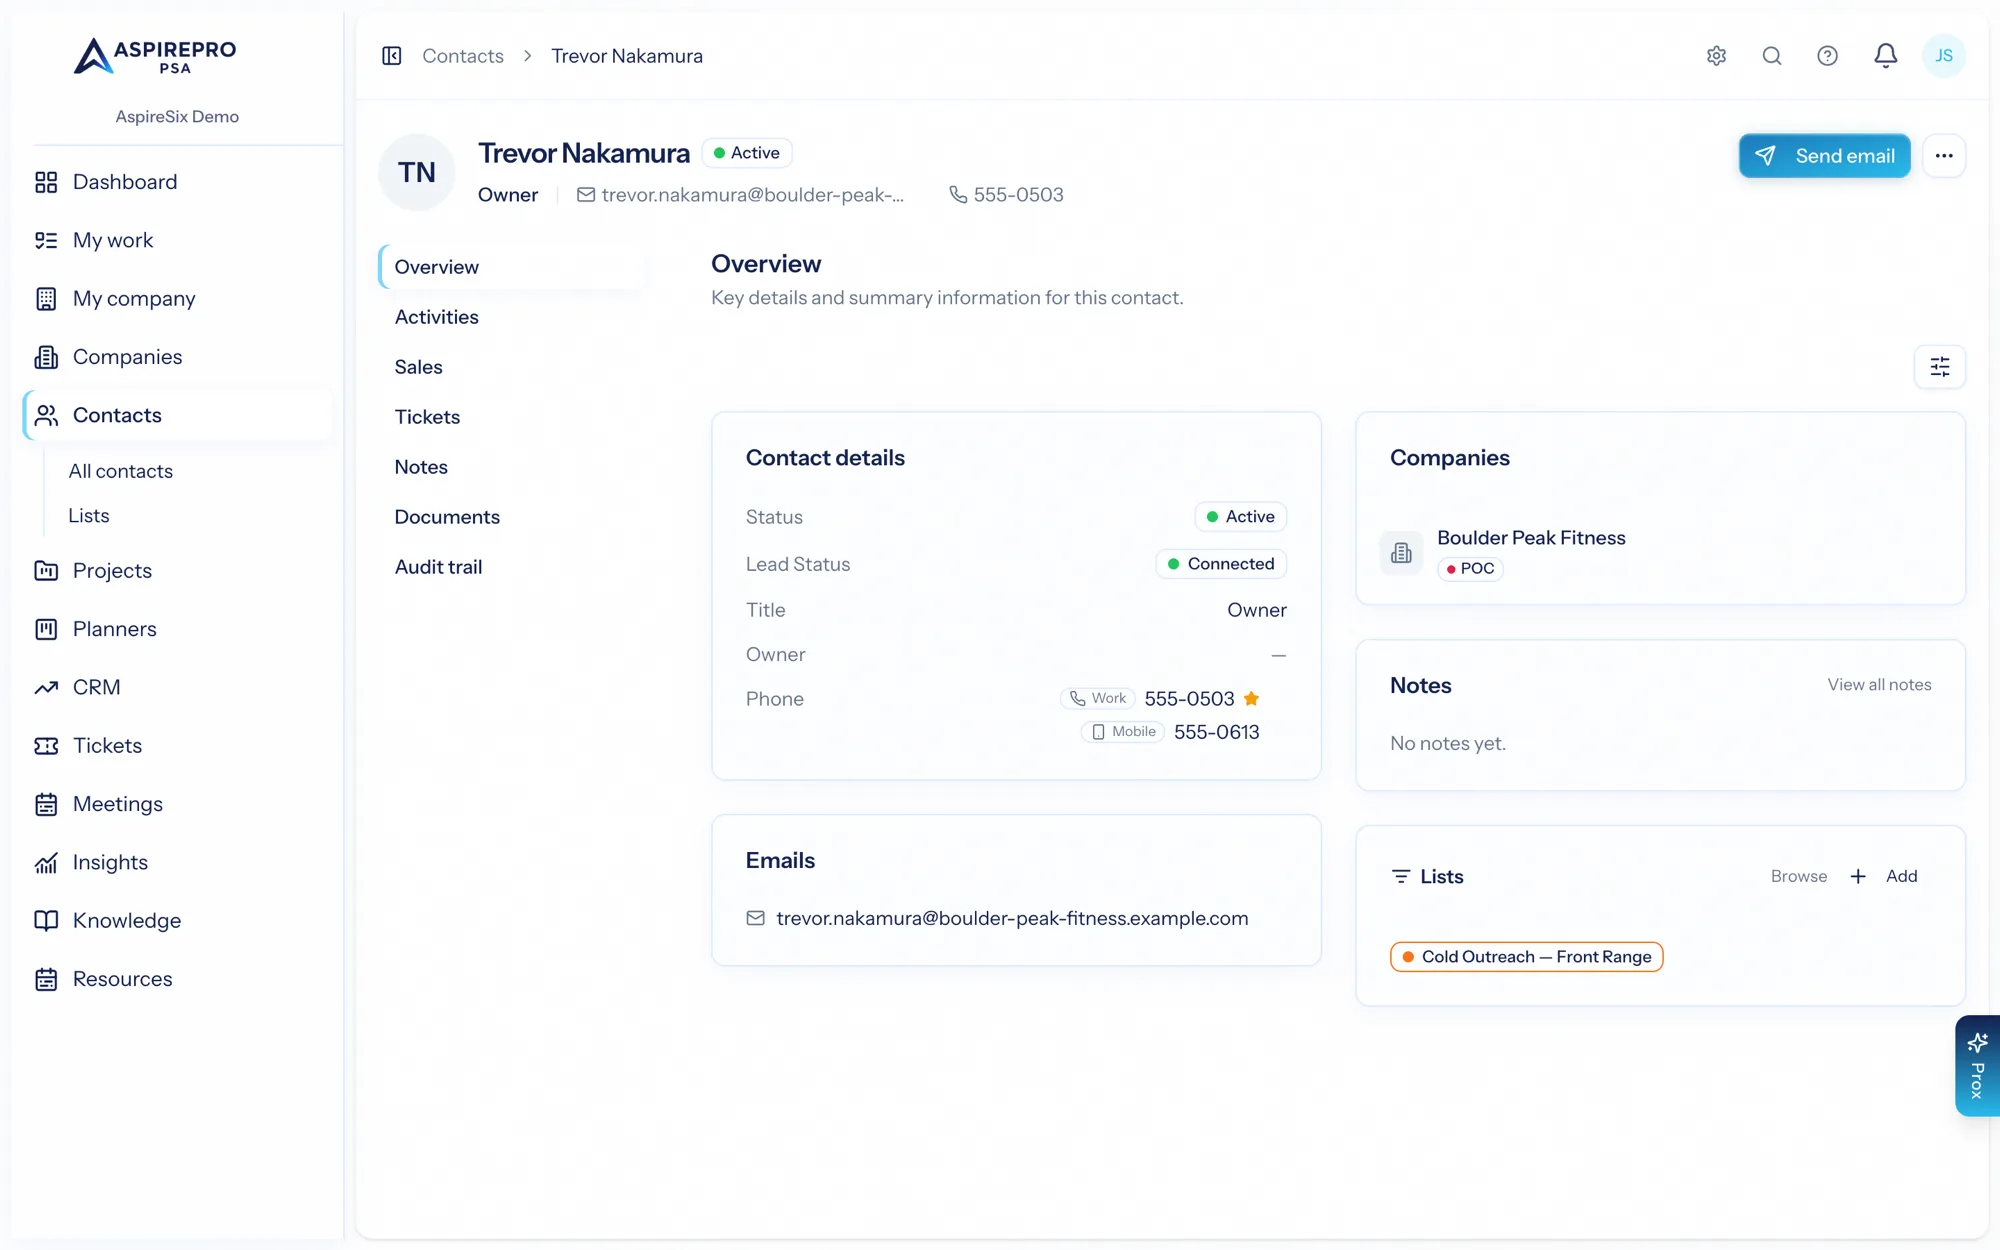Click the search magnifier icon
The height and width of the screenshot is (1250, 2000).
point(1772,56)
